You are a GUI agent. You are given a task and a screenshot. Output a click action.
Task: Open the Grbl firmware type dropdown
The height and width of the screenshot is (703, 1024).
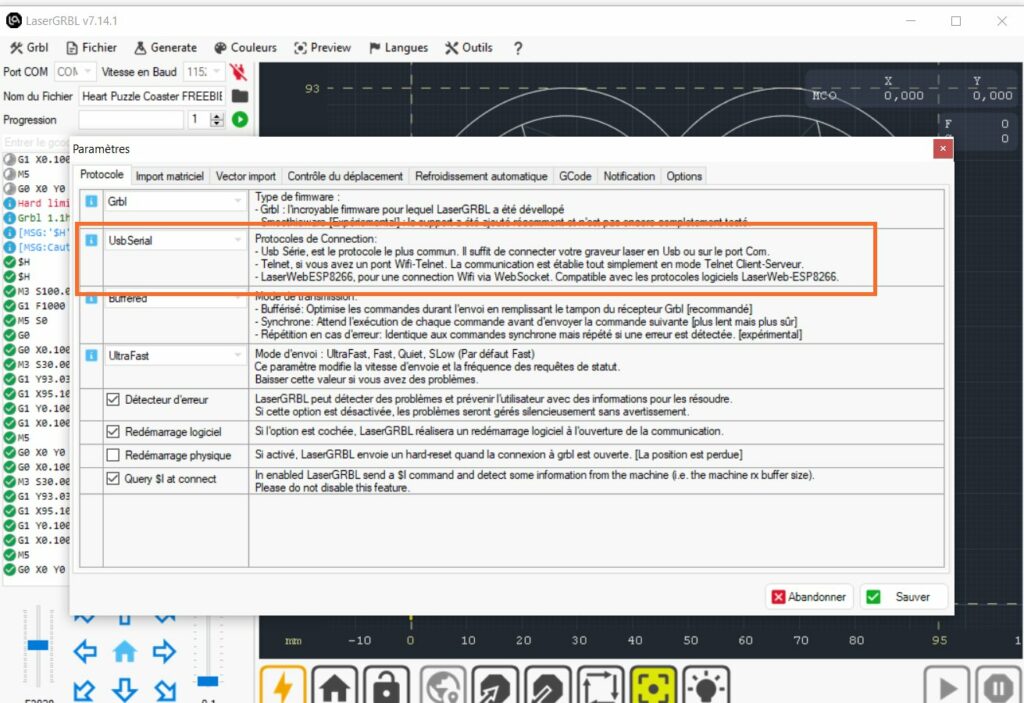(x=174, y=201)
